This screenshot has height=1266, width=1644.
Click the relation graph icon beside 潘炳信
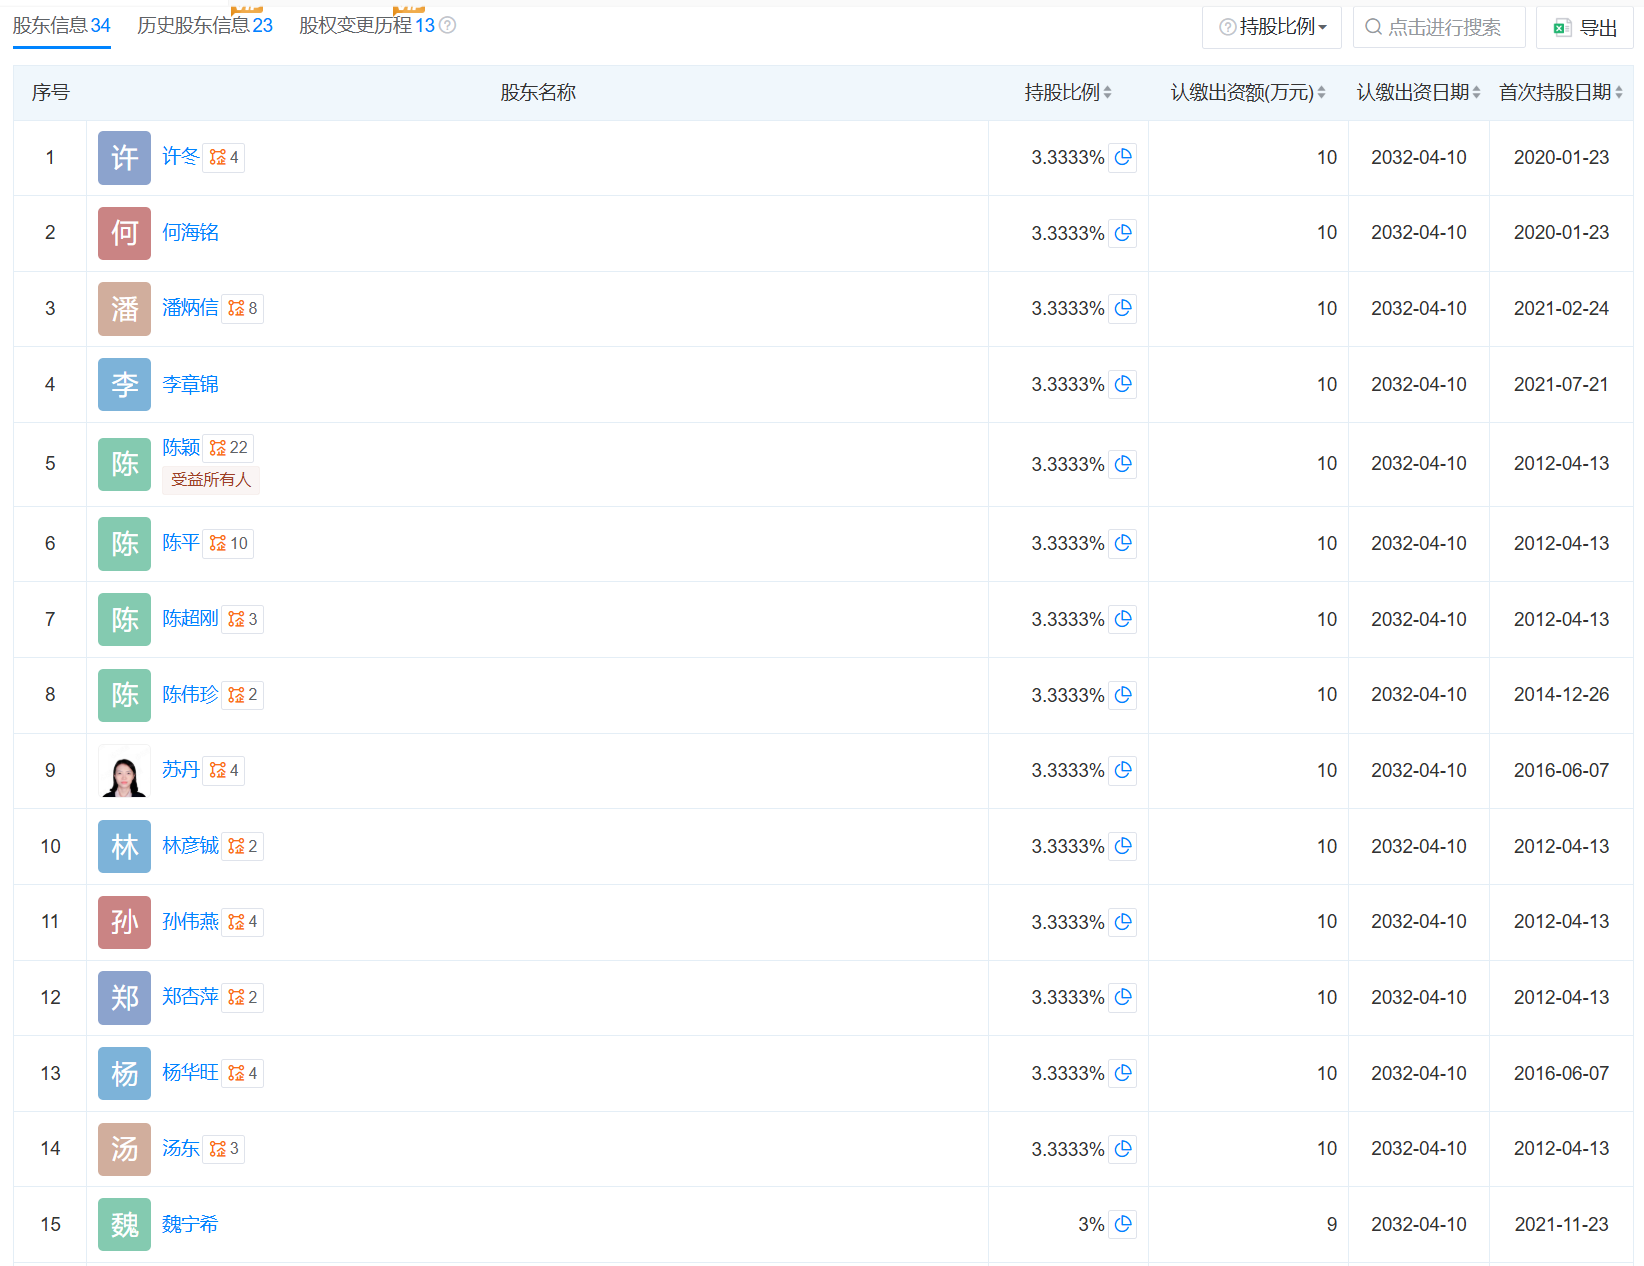coord(236,309)
